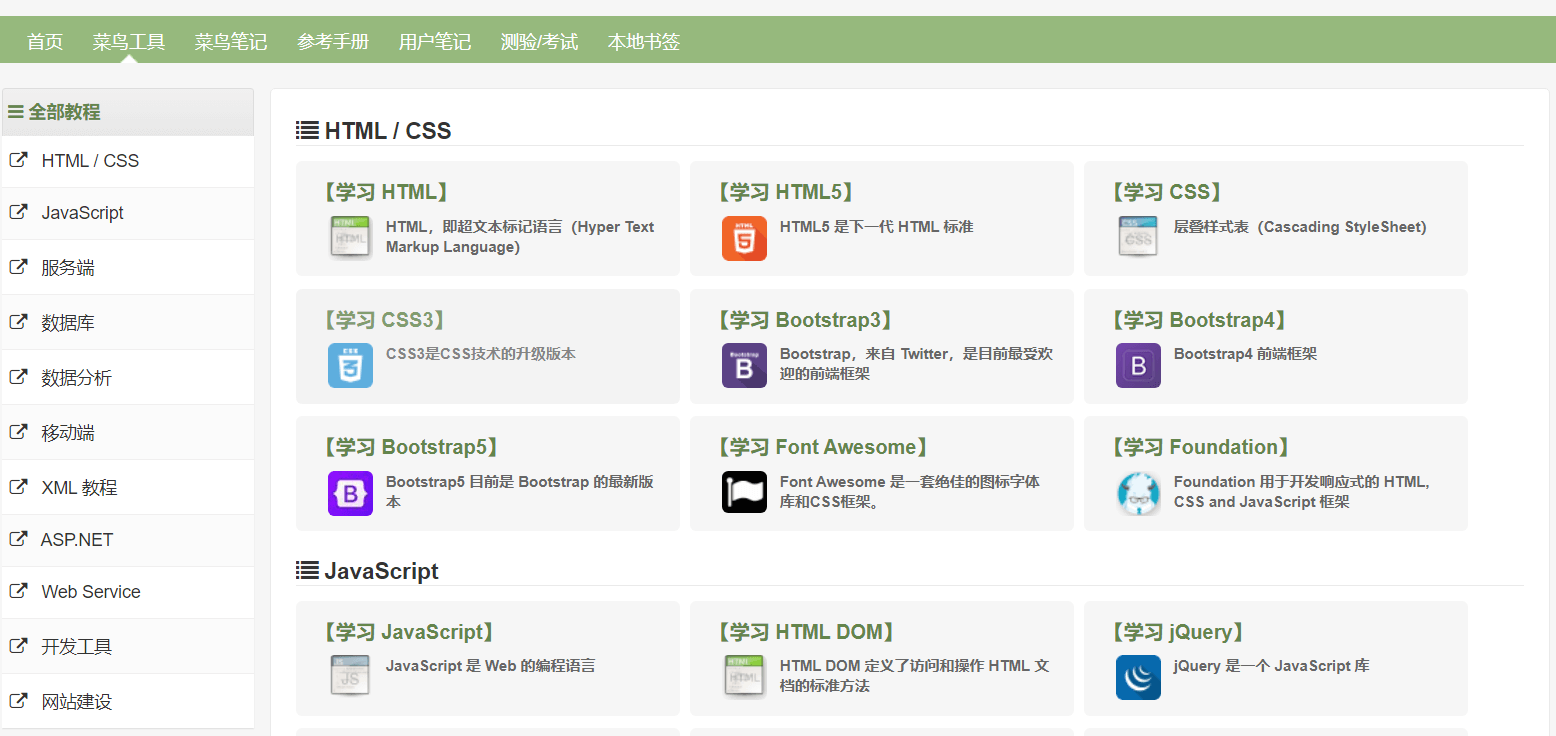
Task: Select 数据库 in the left sidebar
Action: coord(68,323)
